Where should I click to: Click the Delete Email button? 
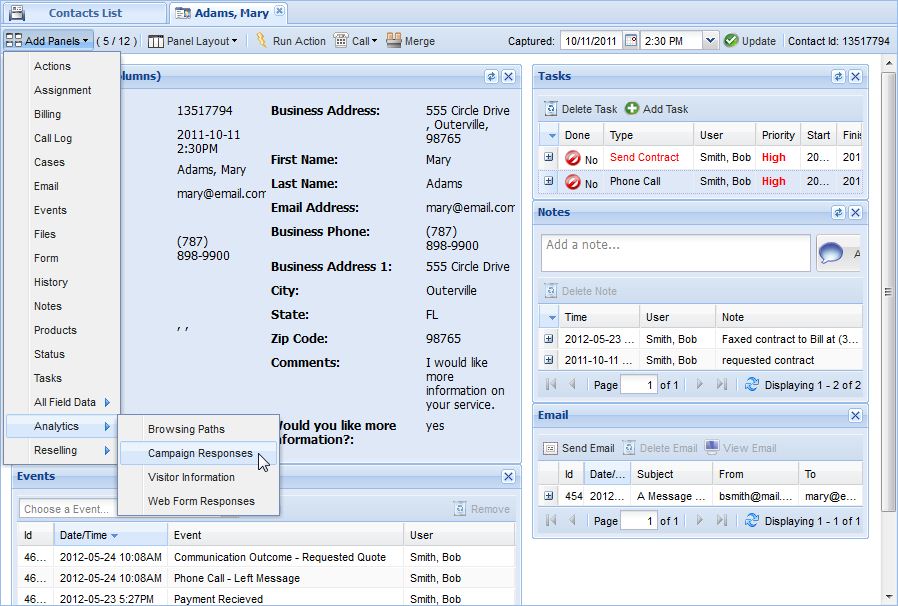coord(660,448)
